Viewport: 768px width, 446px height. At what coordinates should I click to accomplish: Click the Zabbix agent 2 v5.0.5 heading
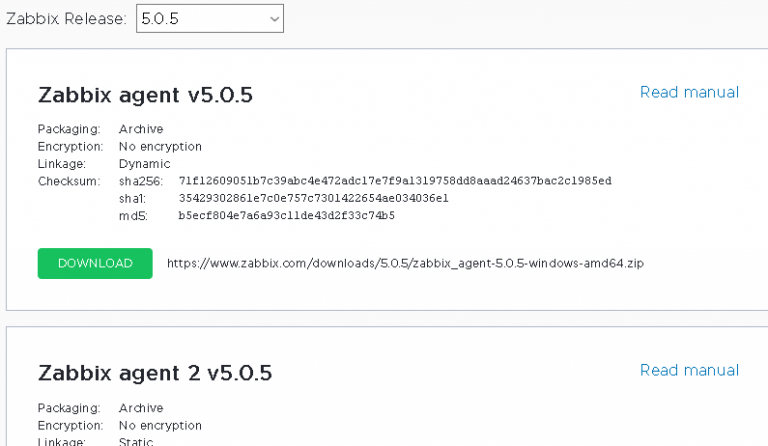click(155, 374)
